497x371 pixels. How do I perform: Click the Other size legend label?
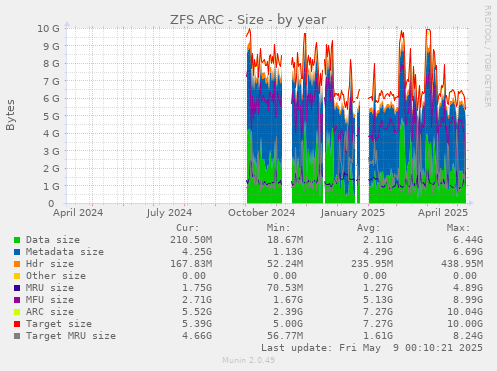point(56,276)
